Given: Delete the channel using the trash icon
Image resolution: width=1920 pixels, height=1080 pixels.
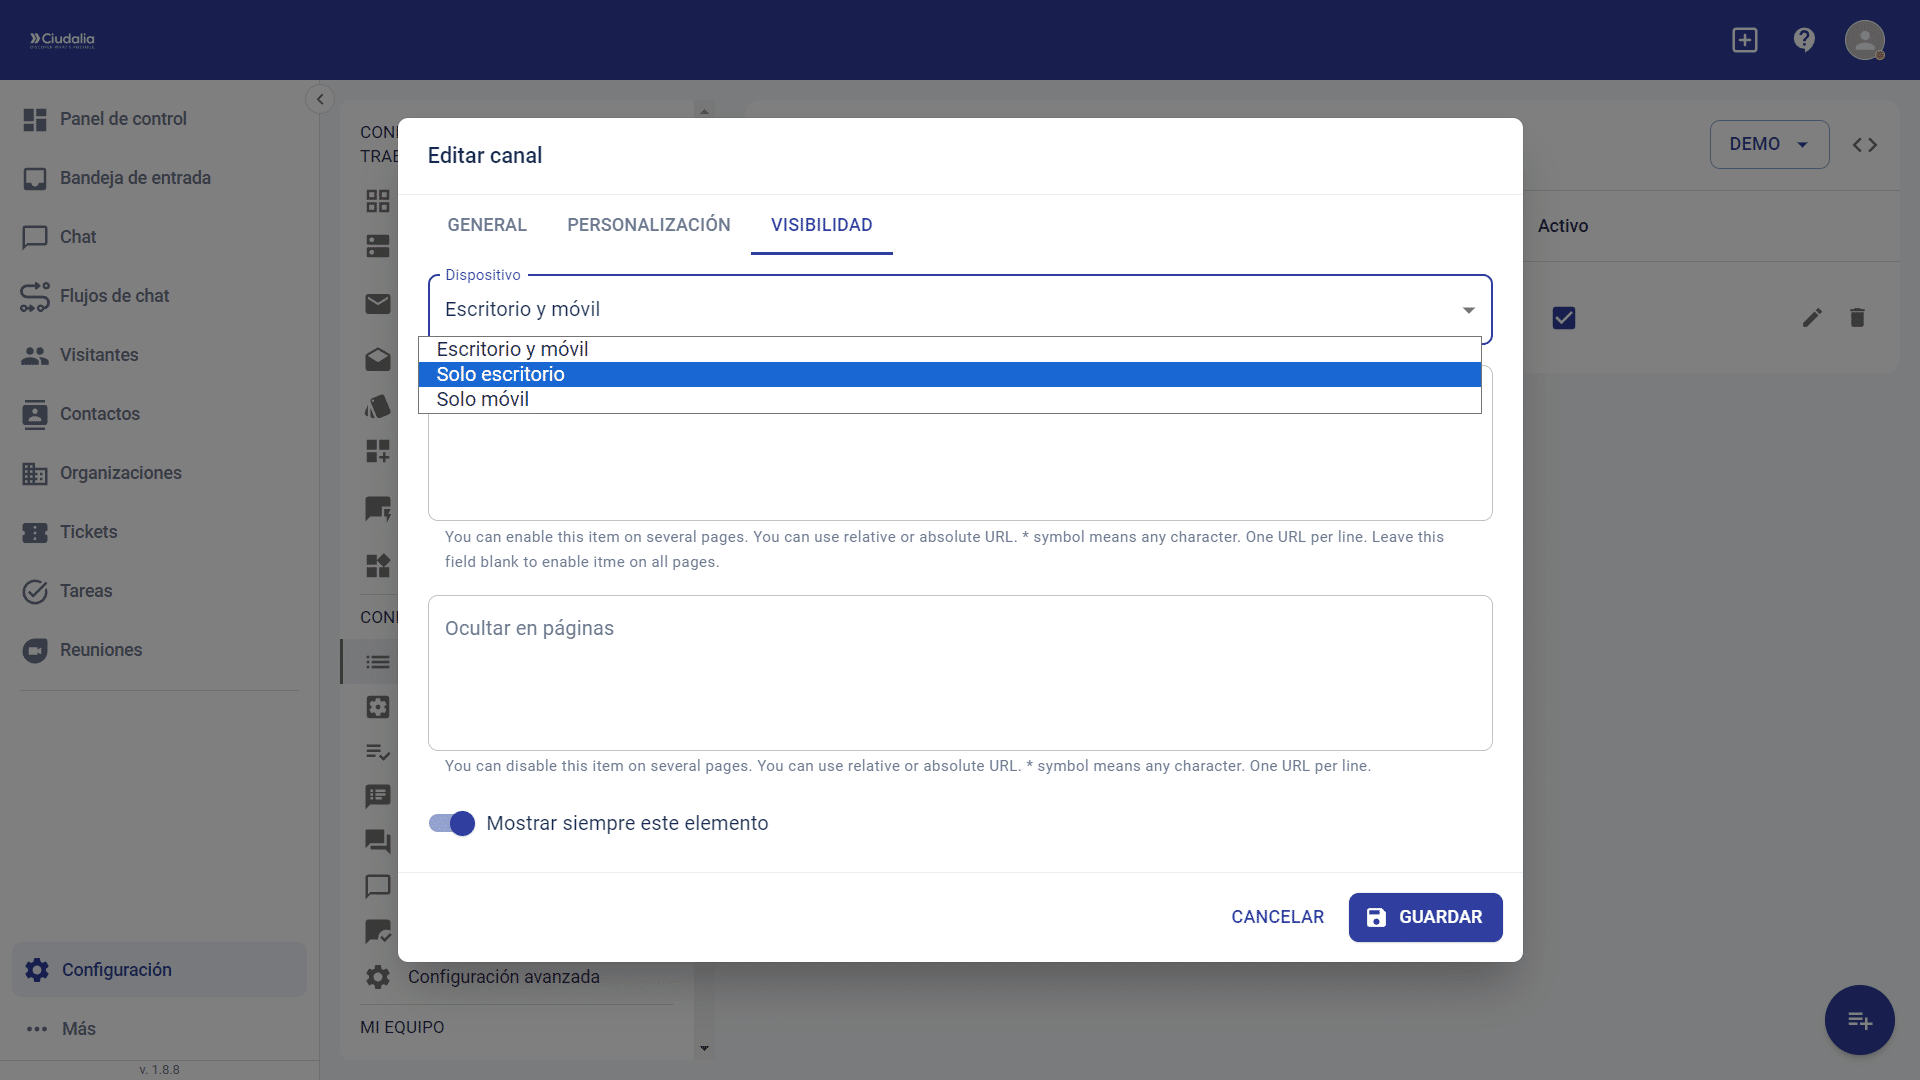Looking at the screenshot, I should [1858, 317].
